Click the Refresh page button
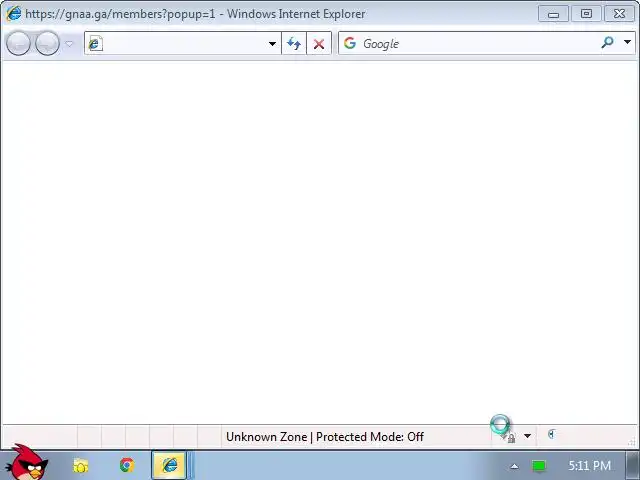This screenshot has width=640, height=480. point(294,43)
